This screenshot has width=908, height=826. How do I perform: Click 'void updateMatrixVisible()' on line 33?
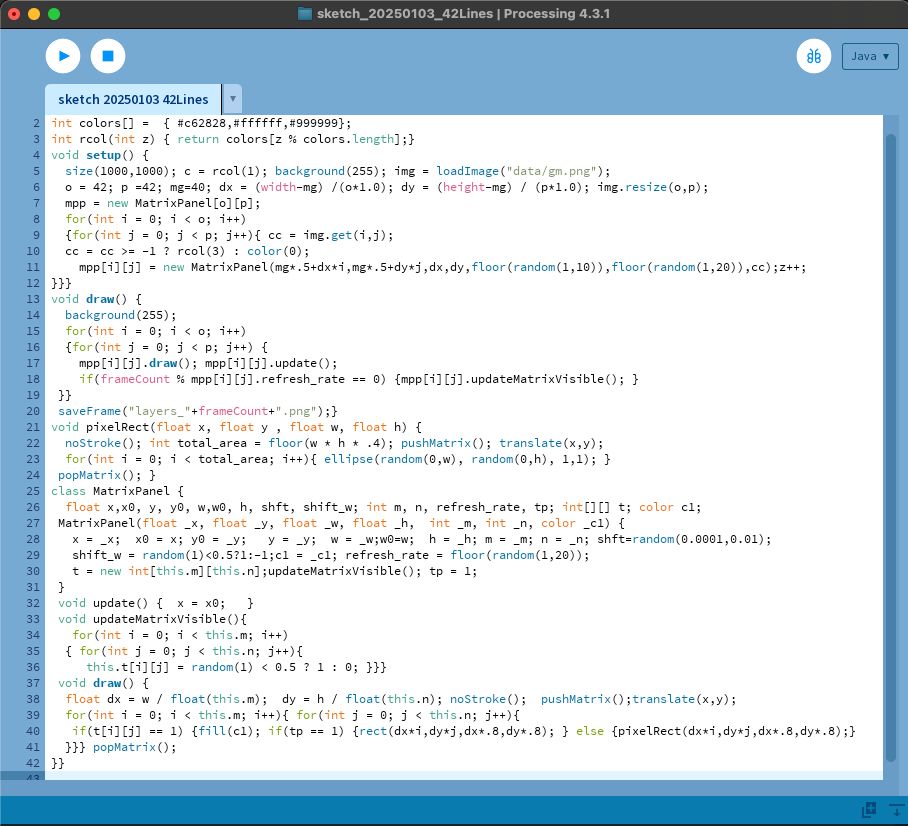[x=148, y=619]
